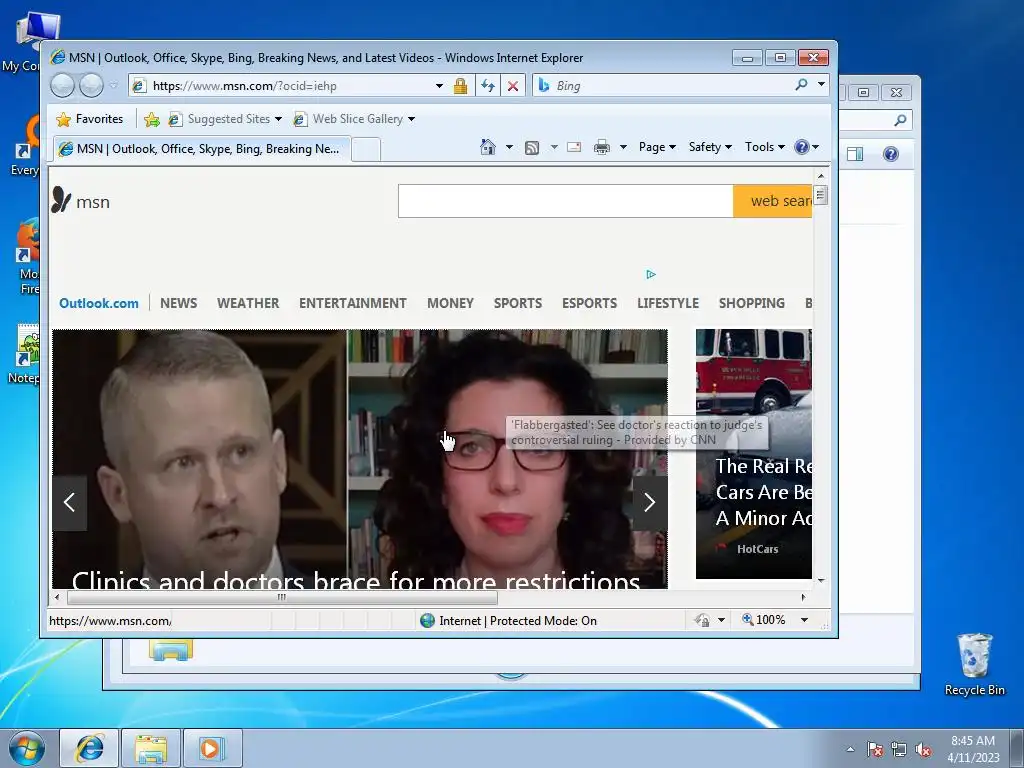The width and height of the screenshot is (1024, 768).
Task: Open recent pages dropdown next to Forward
Action: point(114,86)
